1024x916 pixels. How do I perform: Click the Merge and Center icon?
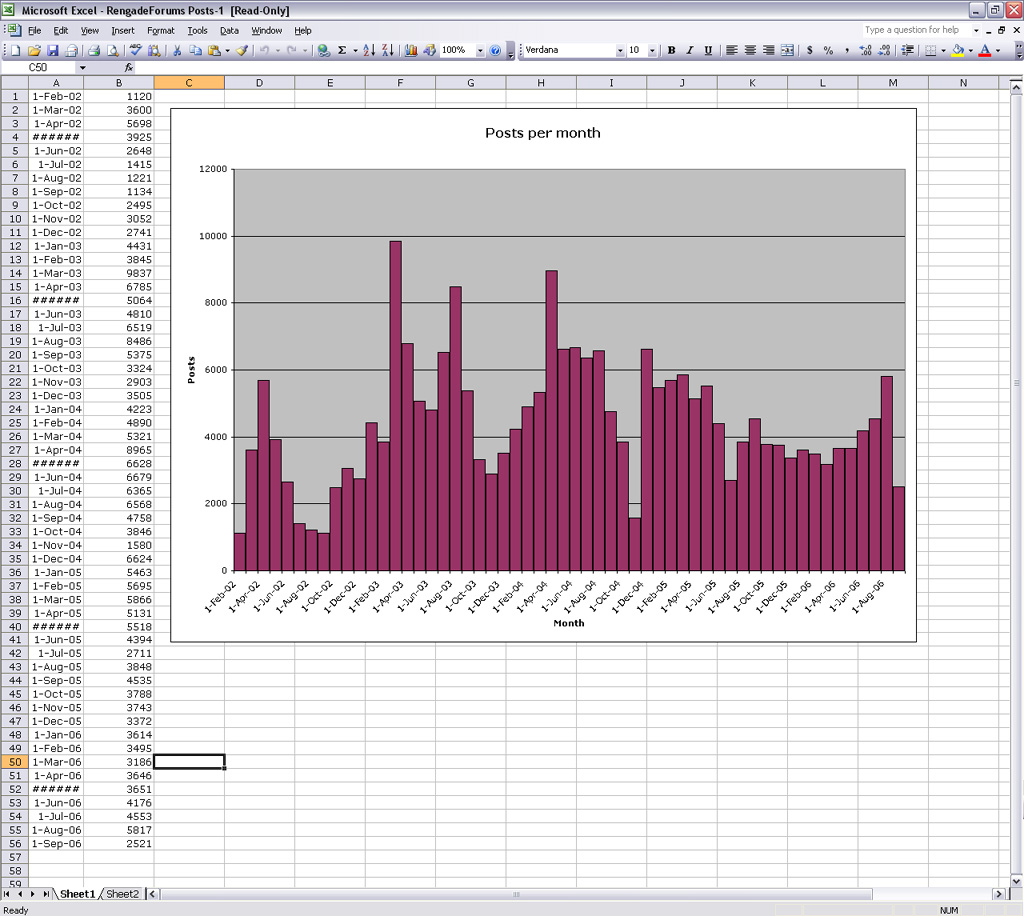point(787,50)
